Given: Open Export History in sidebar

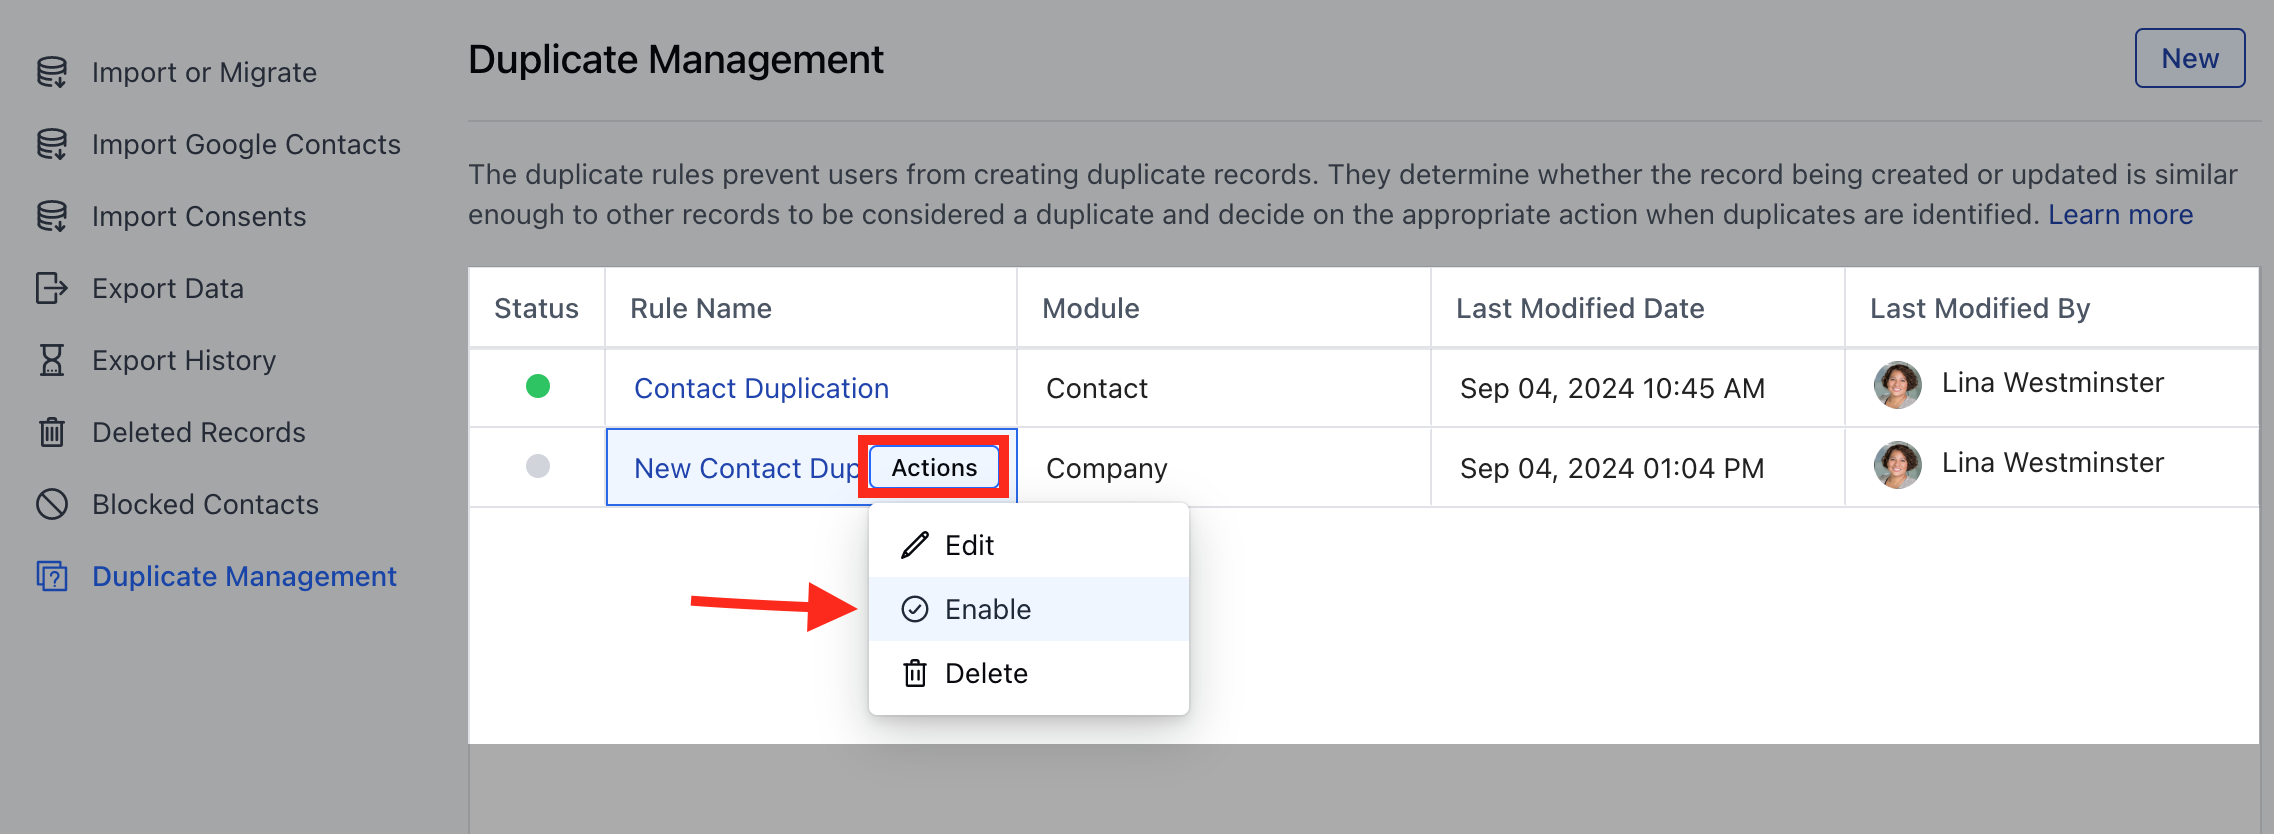Looking at the screenshot, I should click(x=184, y=360).
